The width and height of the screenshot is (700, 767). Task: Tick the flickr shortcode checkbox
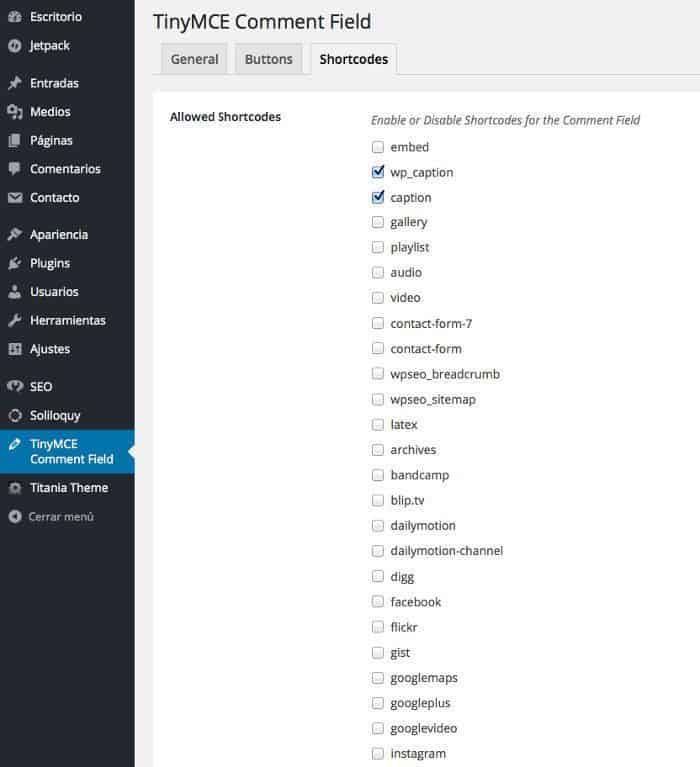click(x=378, y=627)
